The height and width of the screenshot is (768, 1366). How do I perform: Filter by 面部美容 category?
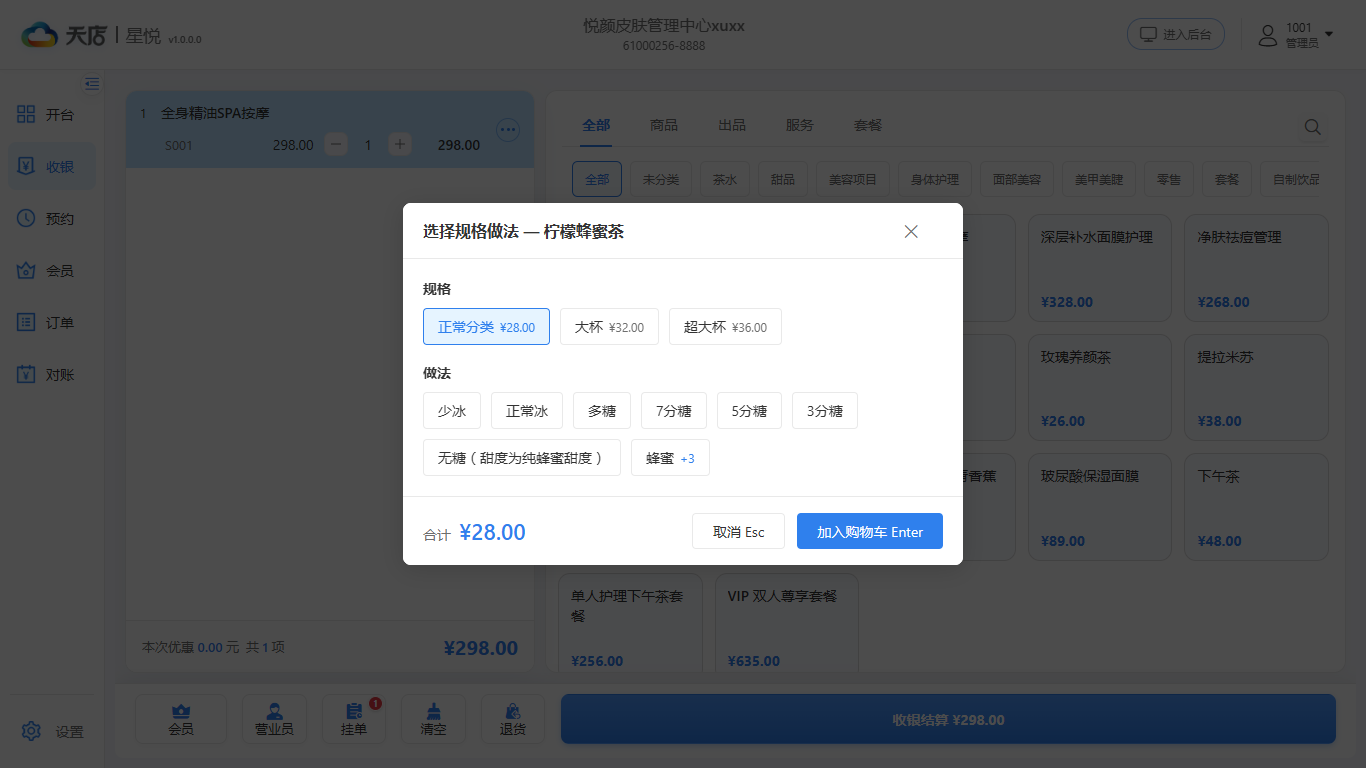[1017, 180]
